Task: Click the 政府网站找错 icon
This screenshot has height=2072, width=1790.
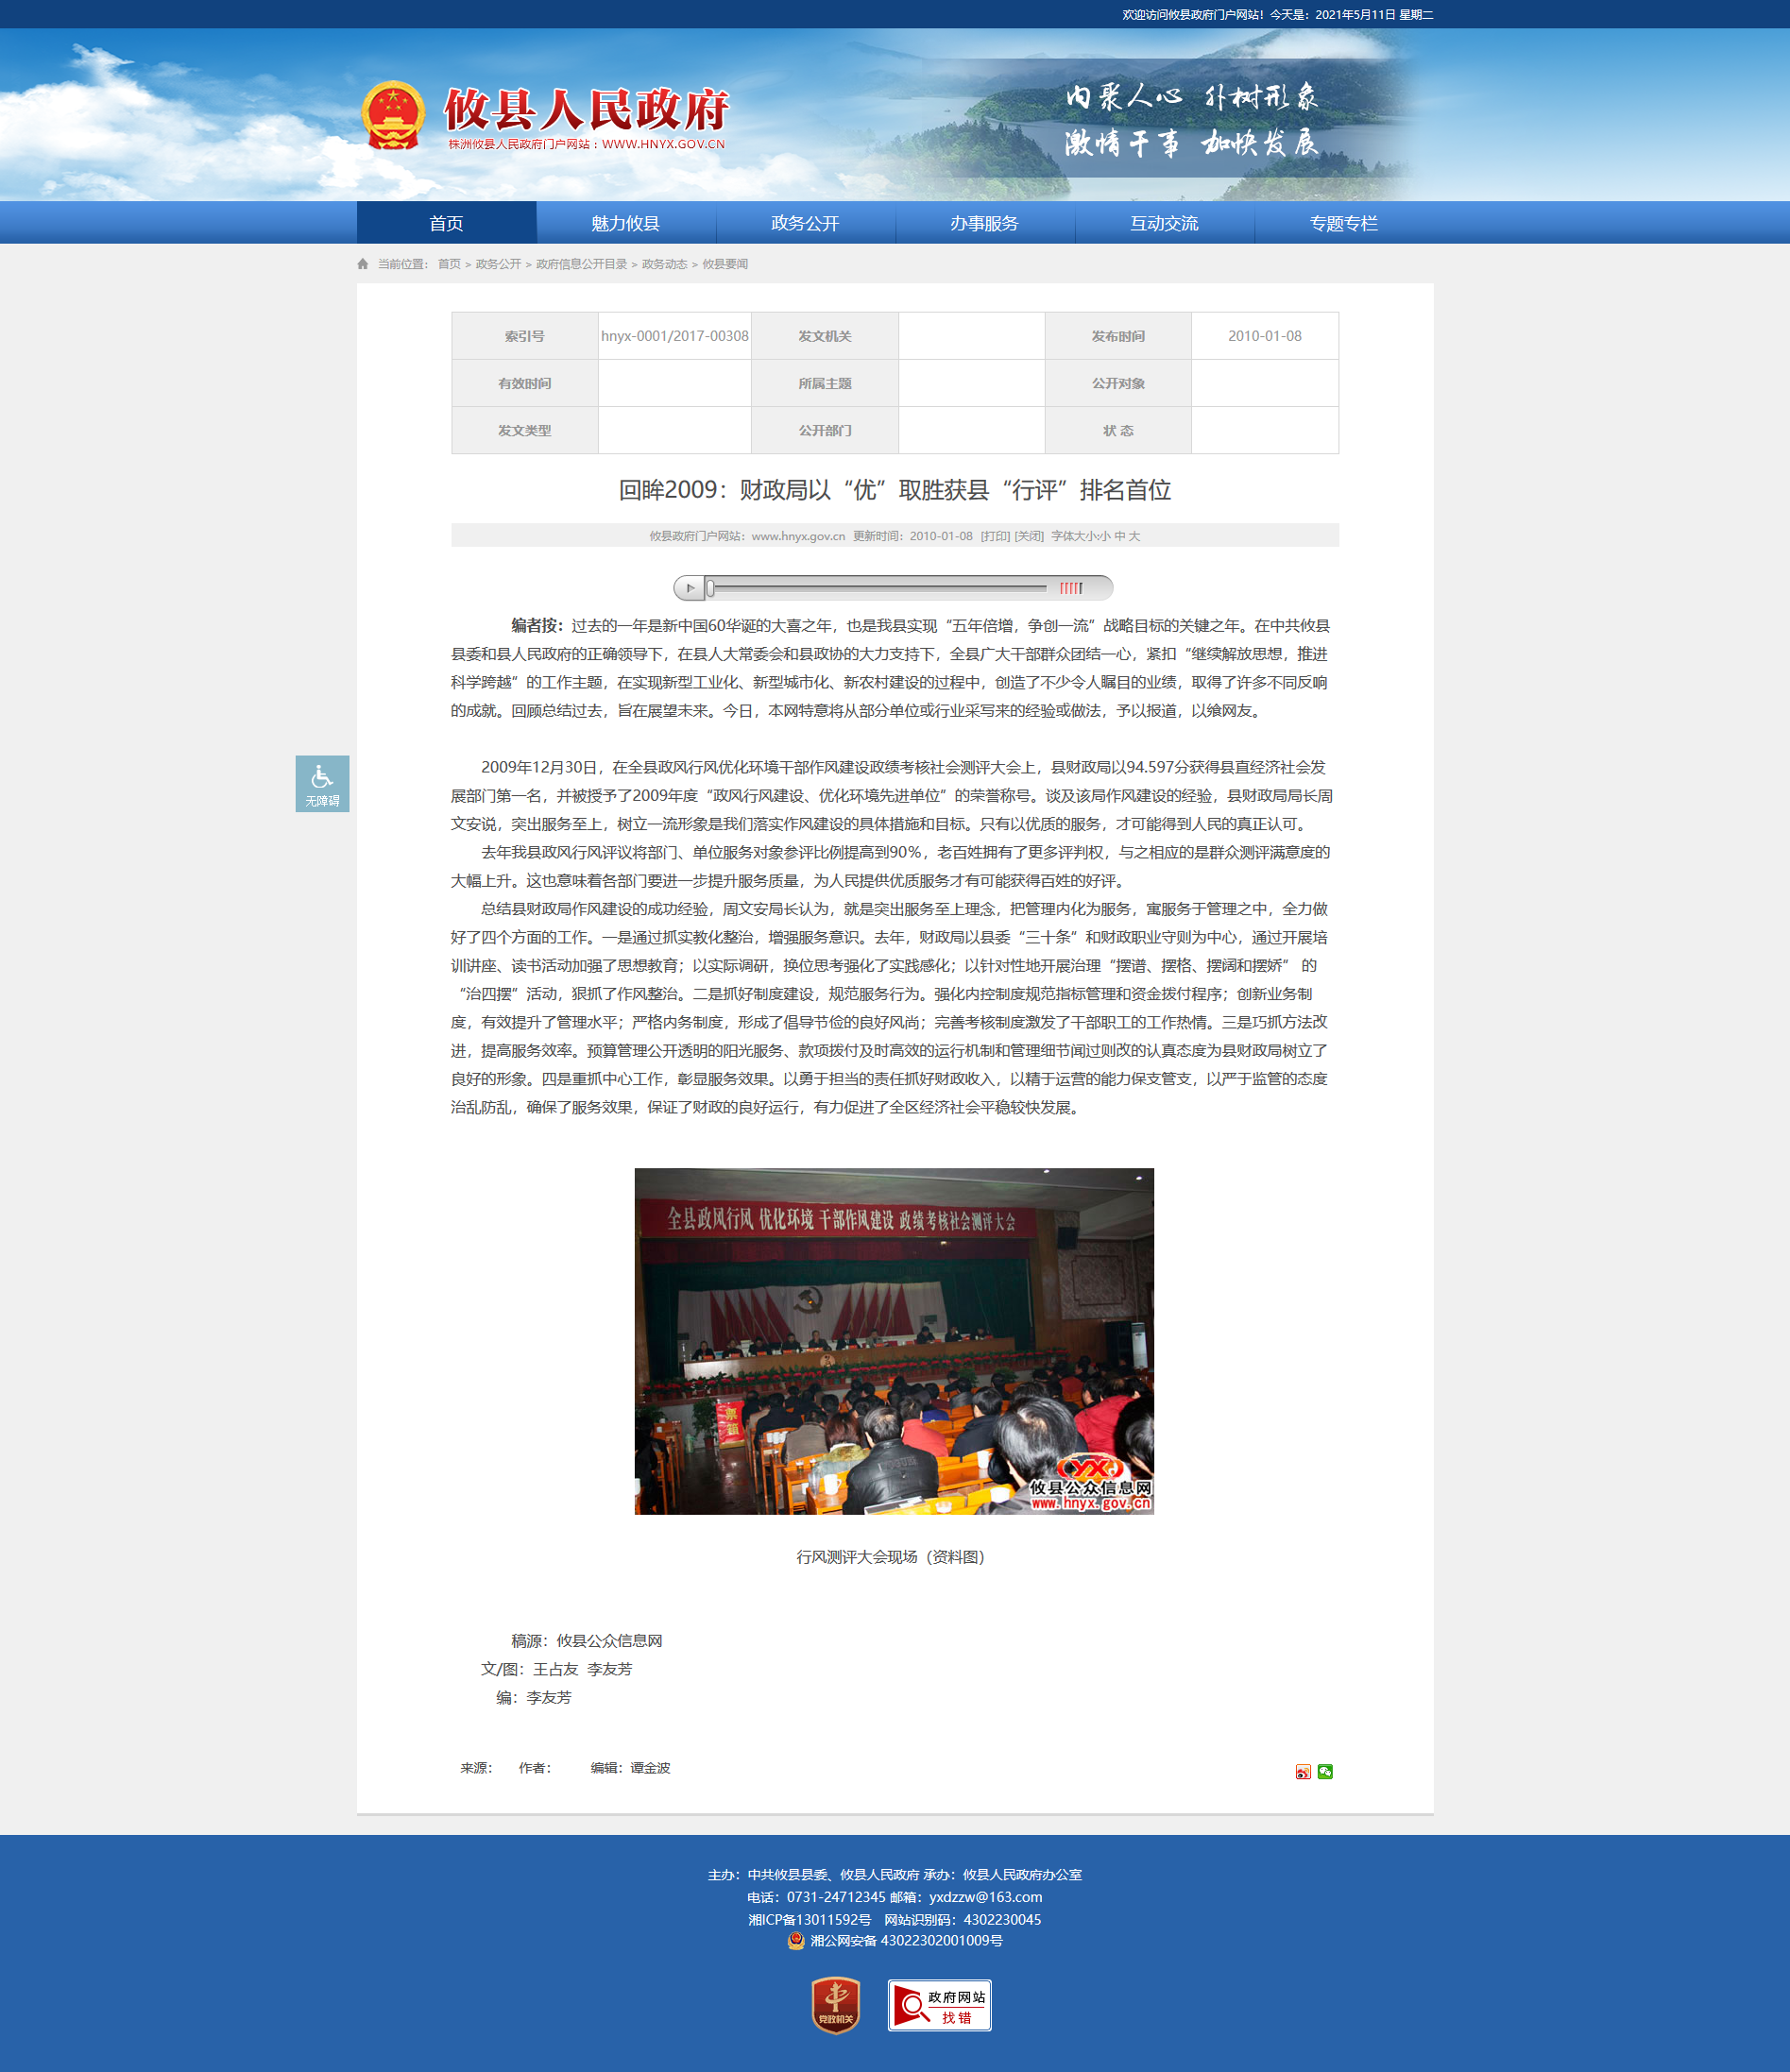Action: point(939,2005)
